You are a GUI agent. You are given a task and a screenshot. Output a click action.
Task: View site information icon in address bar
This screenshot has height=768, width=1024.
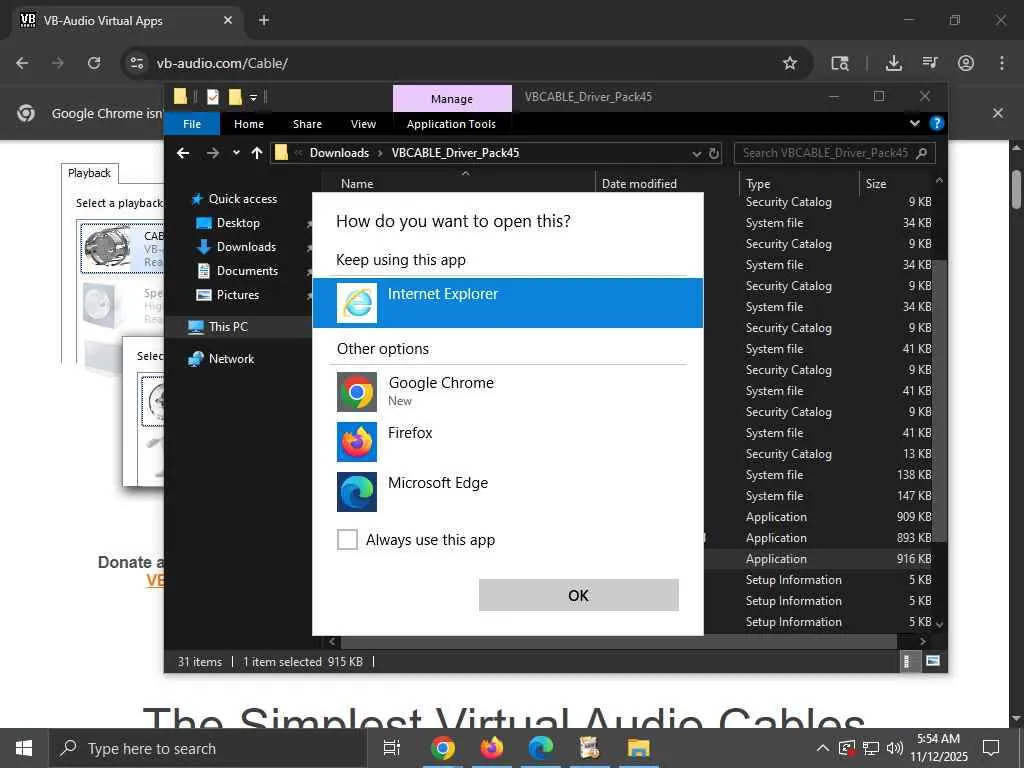pyautogui.click(x=136, y=63)
